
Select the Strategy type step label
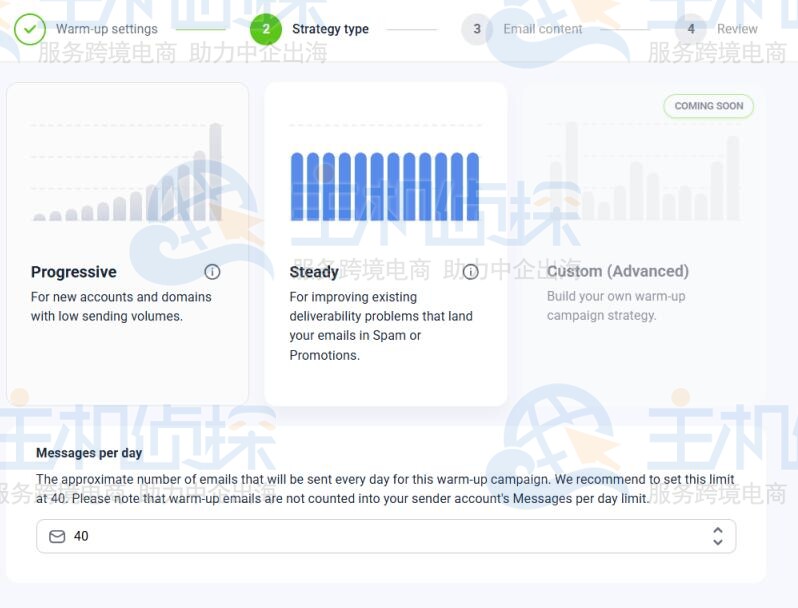click(330, 29)
